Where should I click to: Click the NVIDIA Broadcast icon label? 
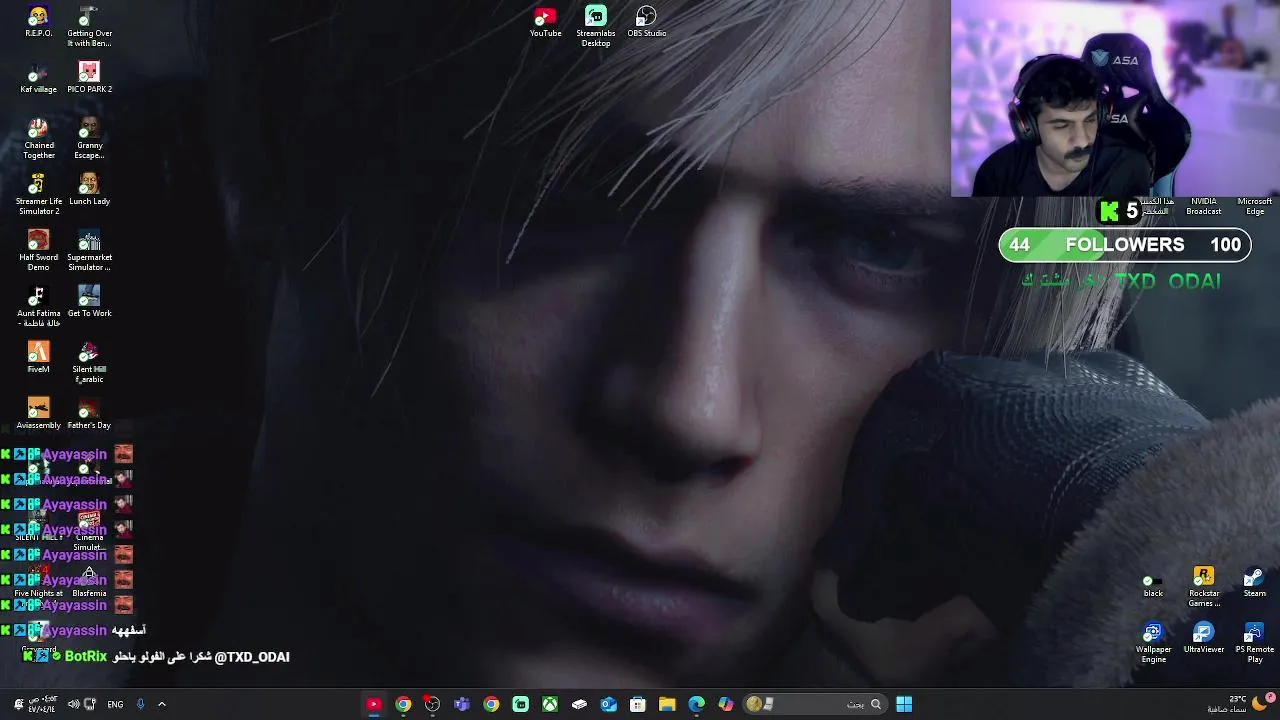coord(1204,206)
